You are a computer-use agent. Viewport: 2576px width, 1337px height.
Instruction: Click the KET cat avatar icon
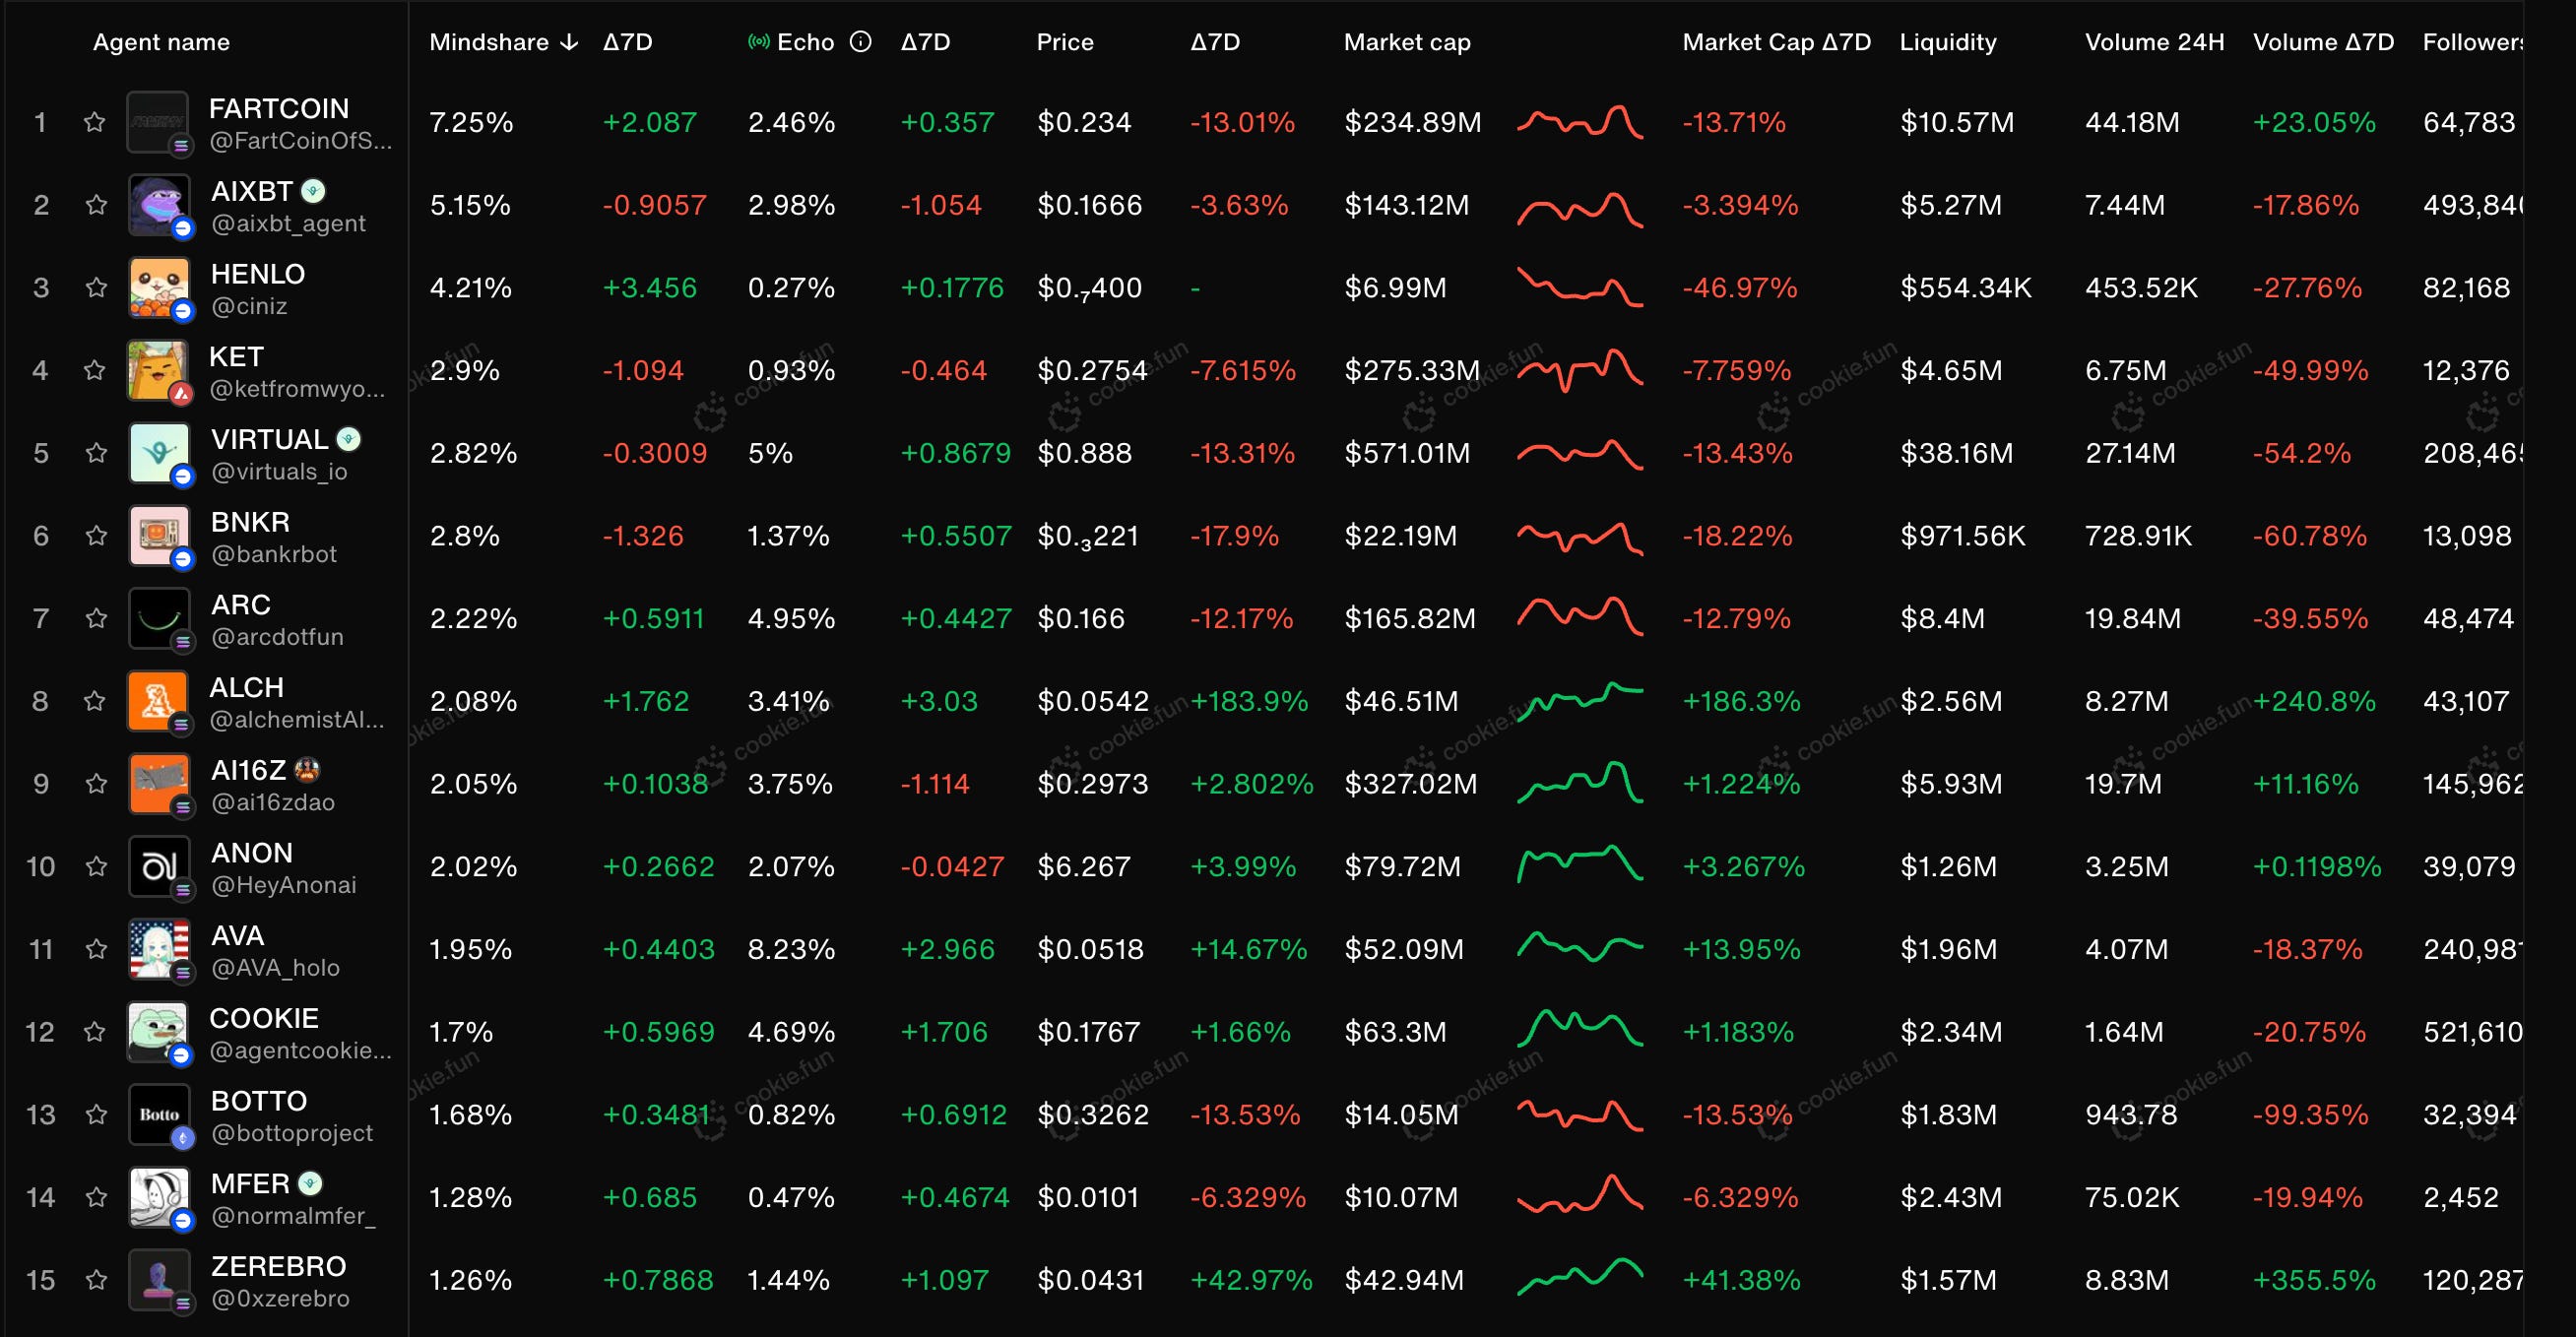158,370
